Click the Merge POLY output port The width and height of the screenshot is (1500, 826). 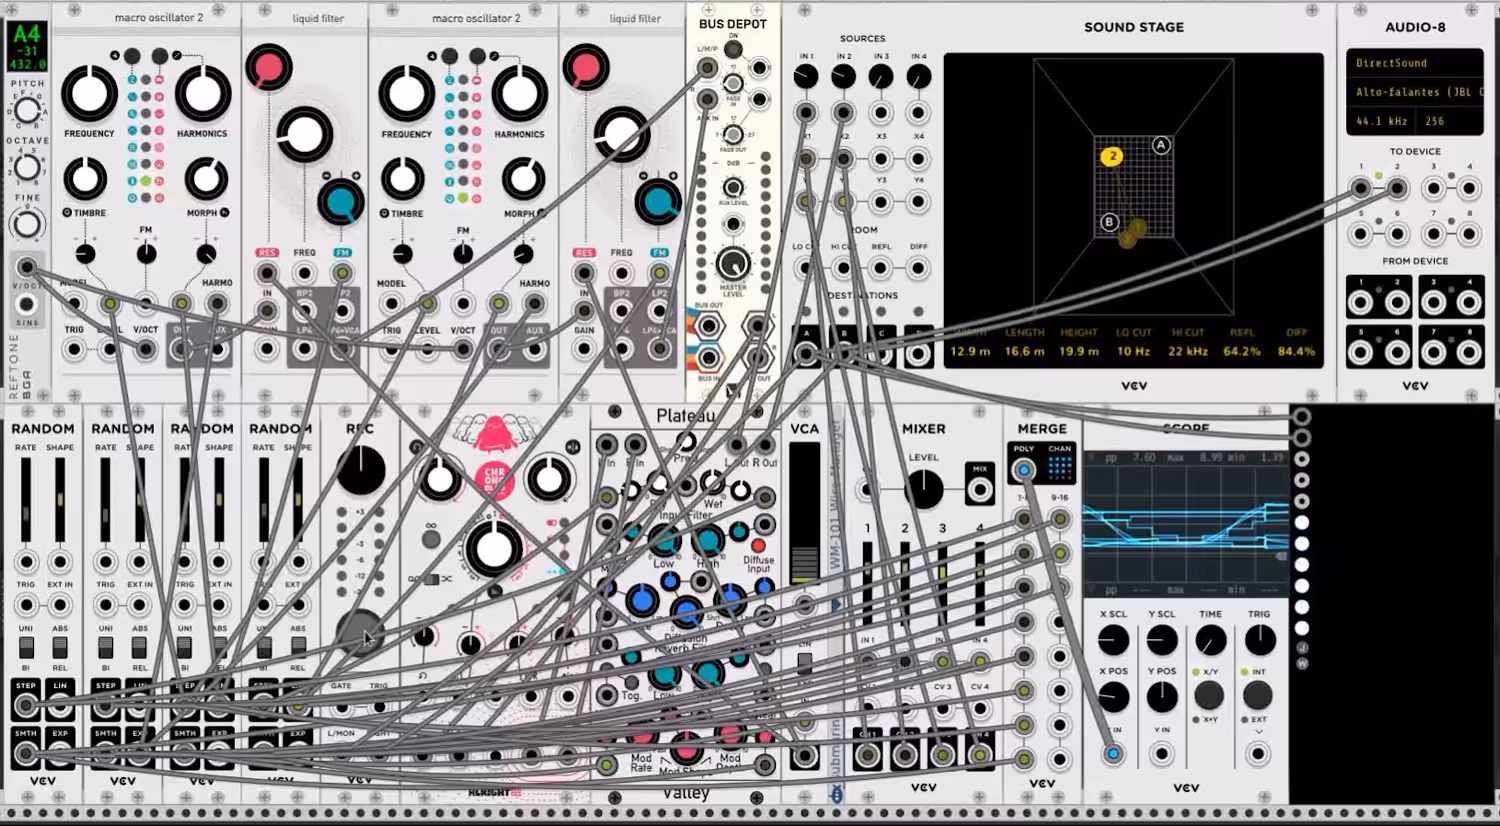(x=1023, y=470)
